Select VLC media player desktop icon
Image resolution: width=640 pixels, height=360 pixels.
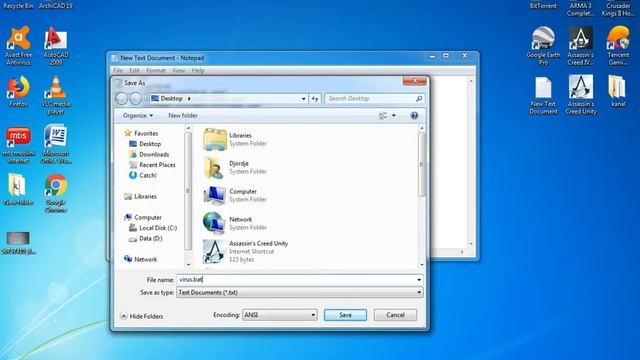point(56,95)
